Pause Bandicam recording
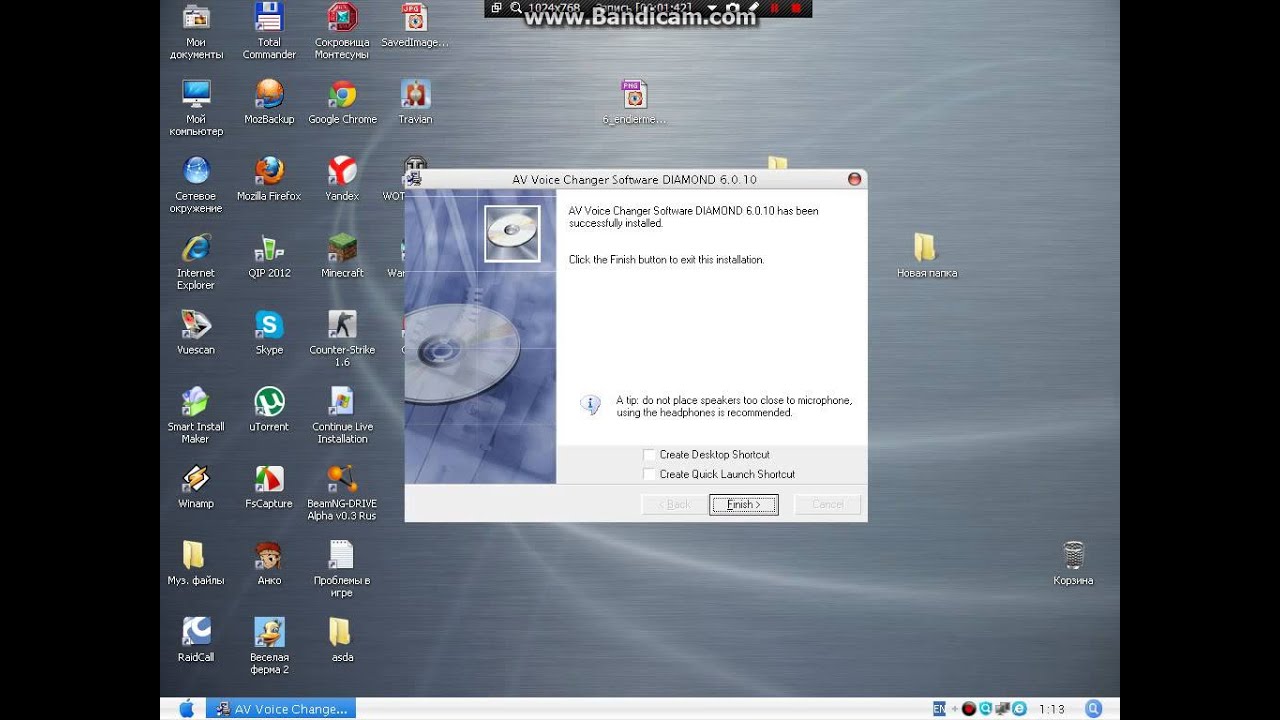The width and height of the screenshot is (1280, 720). pyautogui.click(x=774, y=8)
